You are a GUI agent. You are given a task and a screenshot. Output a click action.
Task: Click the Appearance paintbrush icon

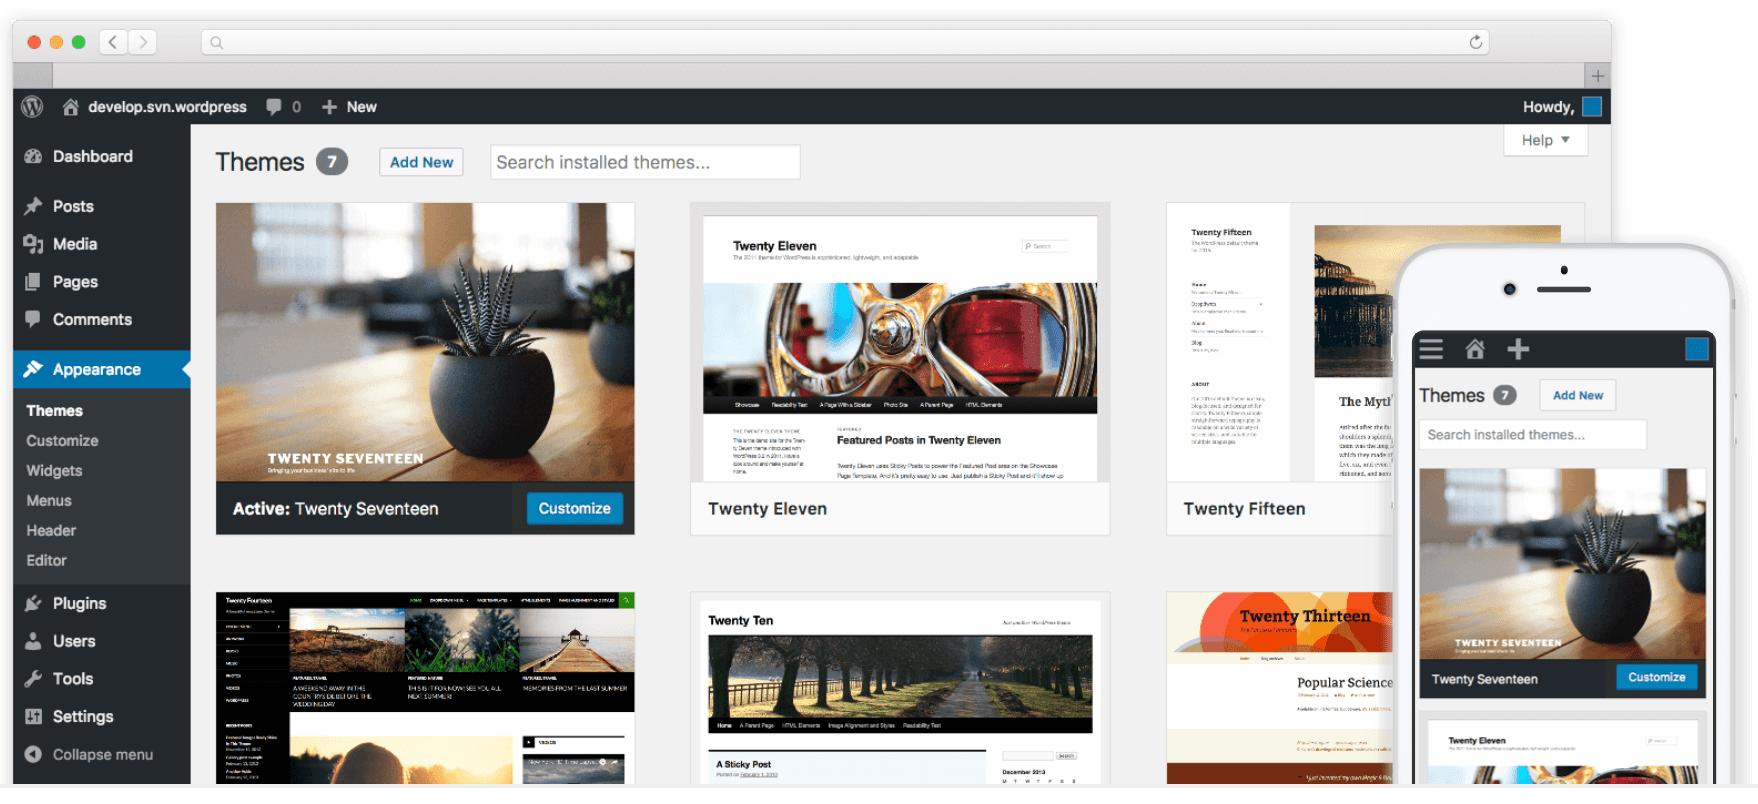pos(33,369)
